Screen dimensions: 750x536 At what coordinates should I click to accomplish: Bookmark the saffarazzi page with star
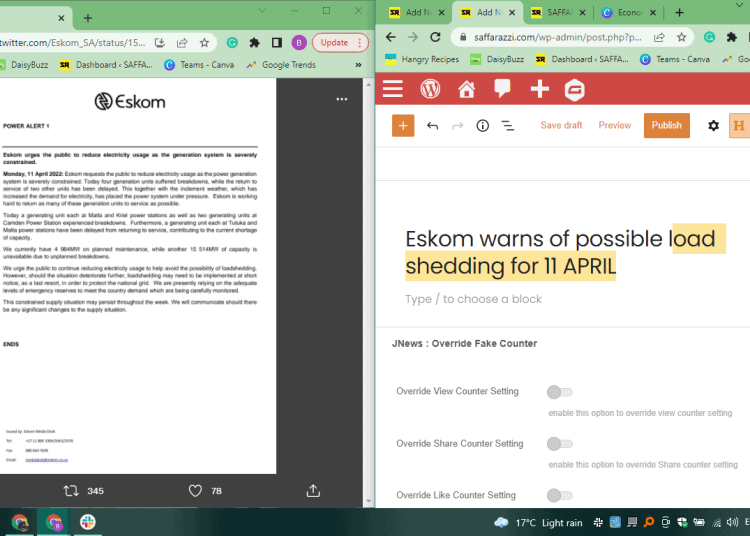pos(682,37)
